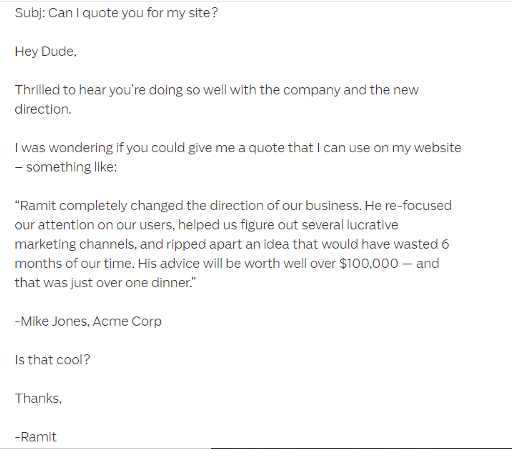This screenshot has width=512, height=449.
Task: Click the line starting "our attention on our users"
Action: [206, 225]
